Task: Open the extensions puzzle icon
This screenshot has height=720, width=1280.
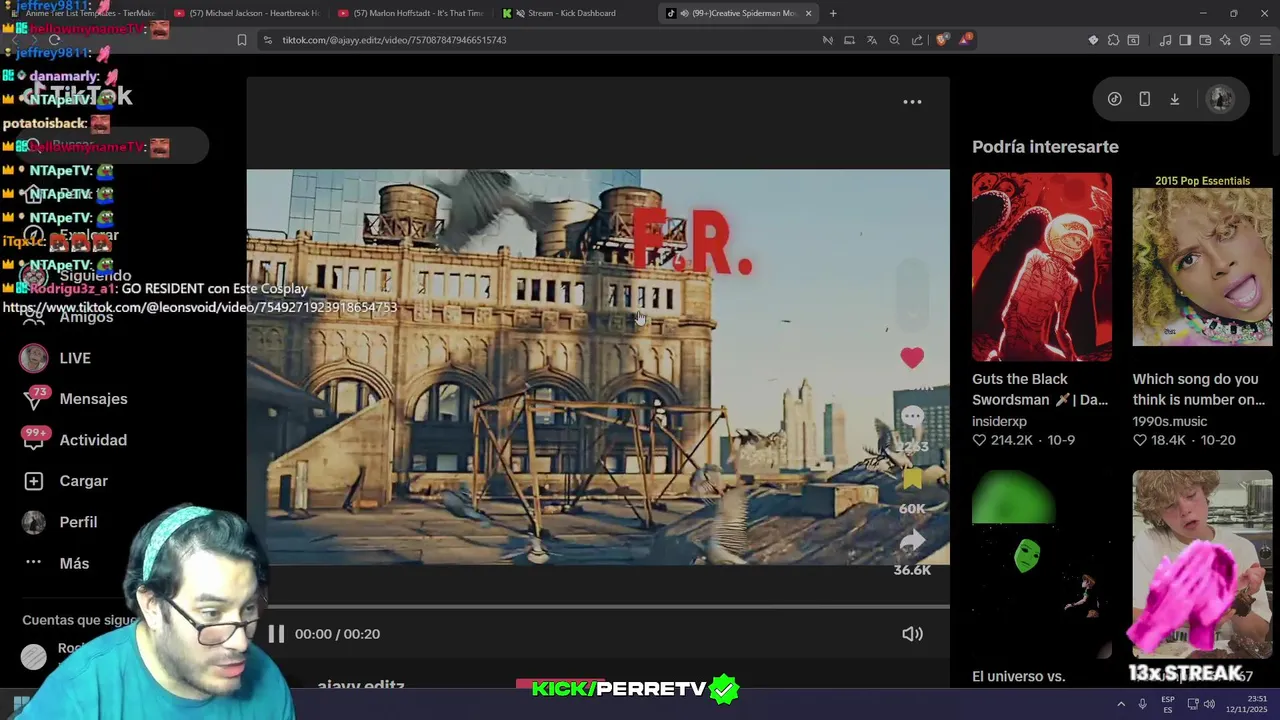Action: [1113, 40]
